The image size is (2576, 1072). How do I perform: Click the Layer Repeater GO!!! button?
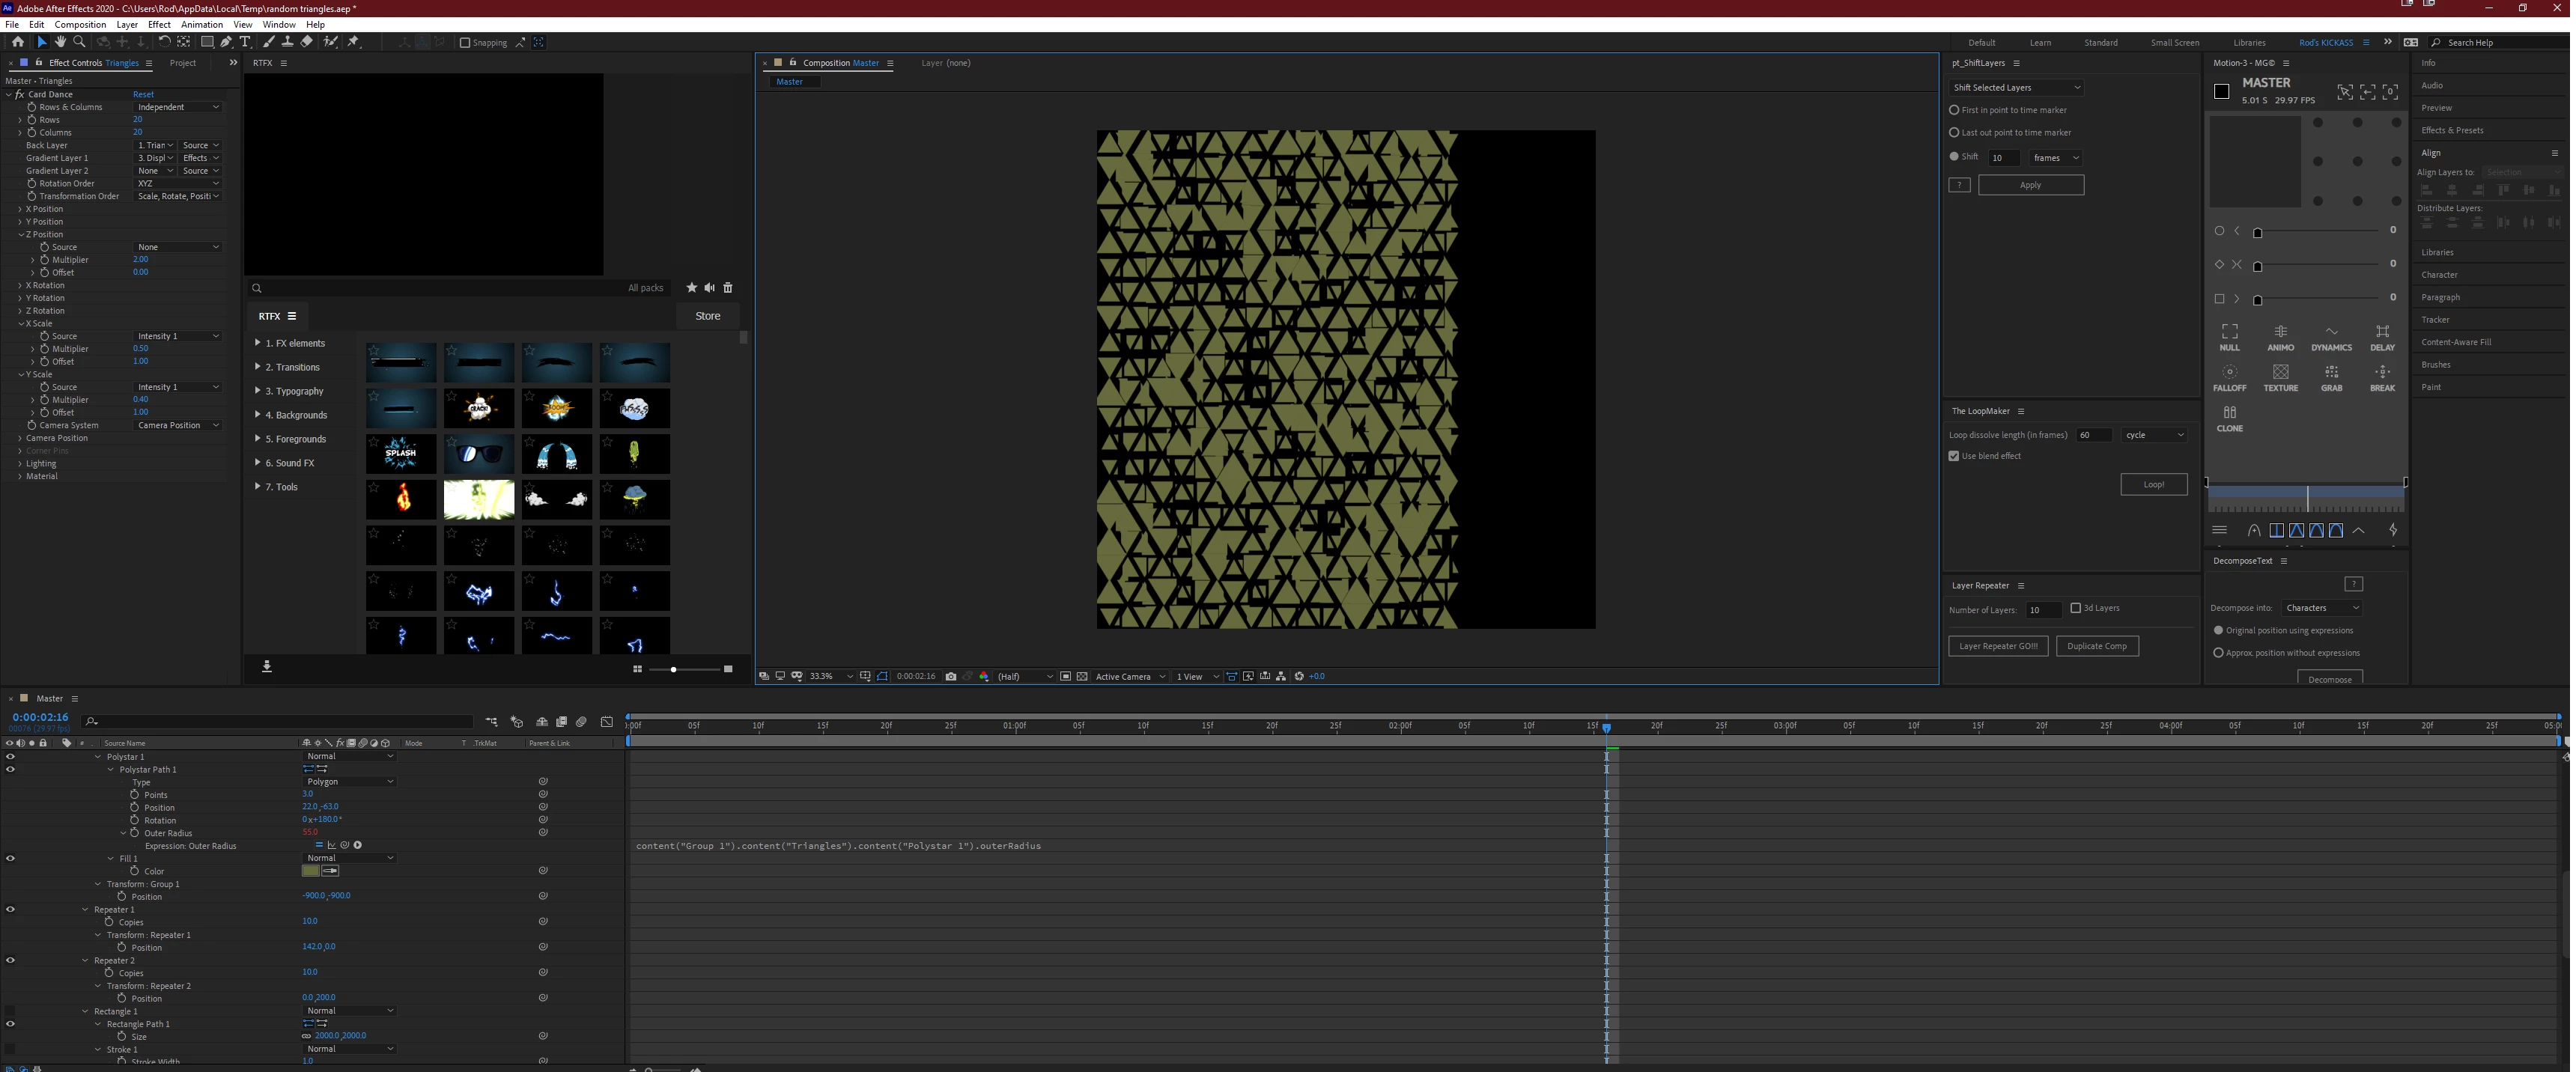click(x=1997, y=646)
